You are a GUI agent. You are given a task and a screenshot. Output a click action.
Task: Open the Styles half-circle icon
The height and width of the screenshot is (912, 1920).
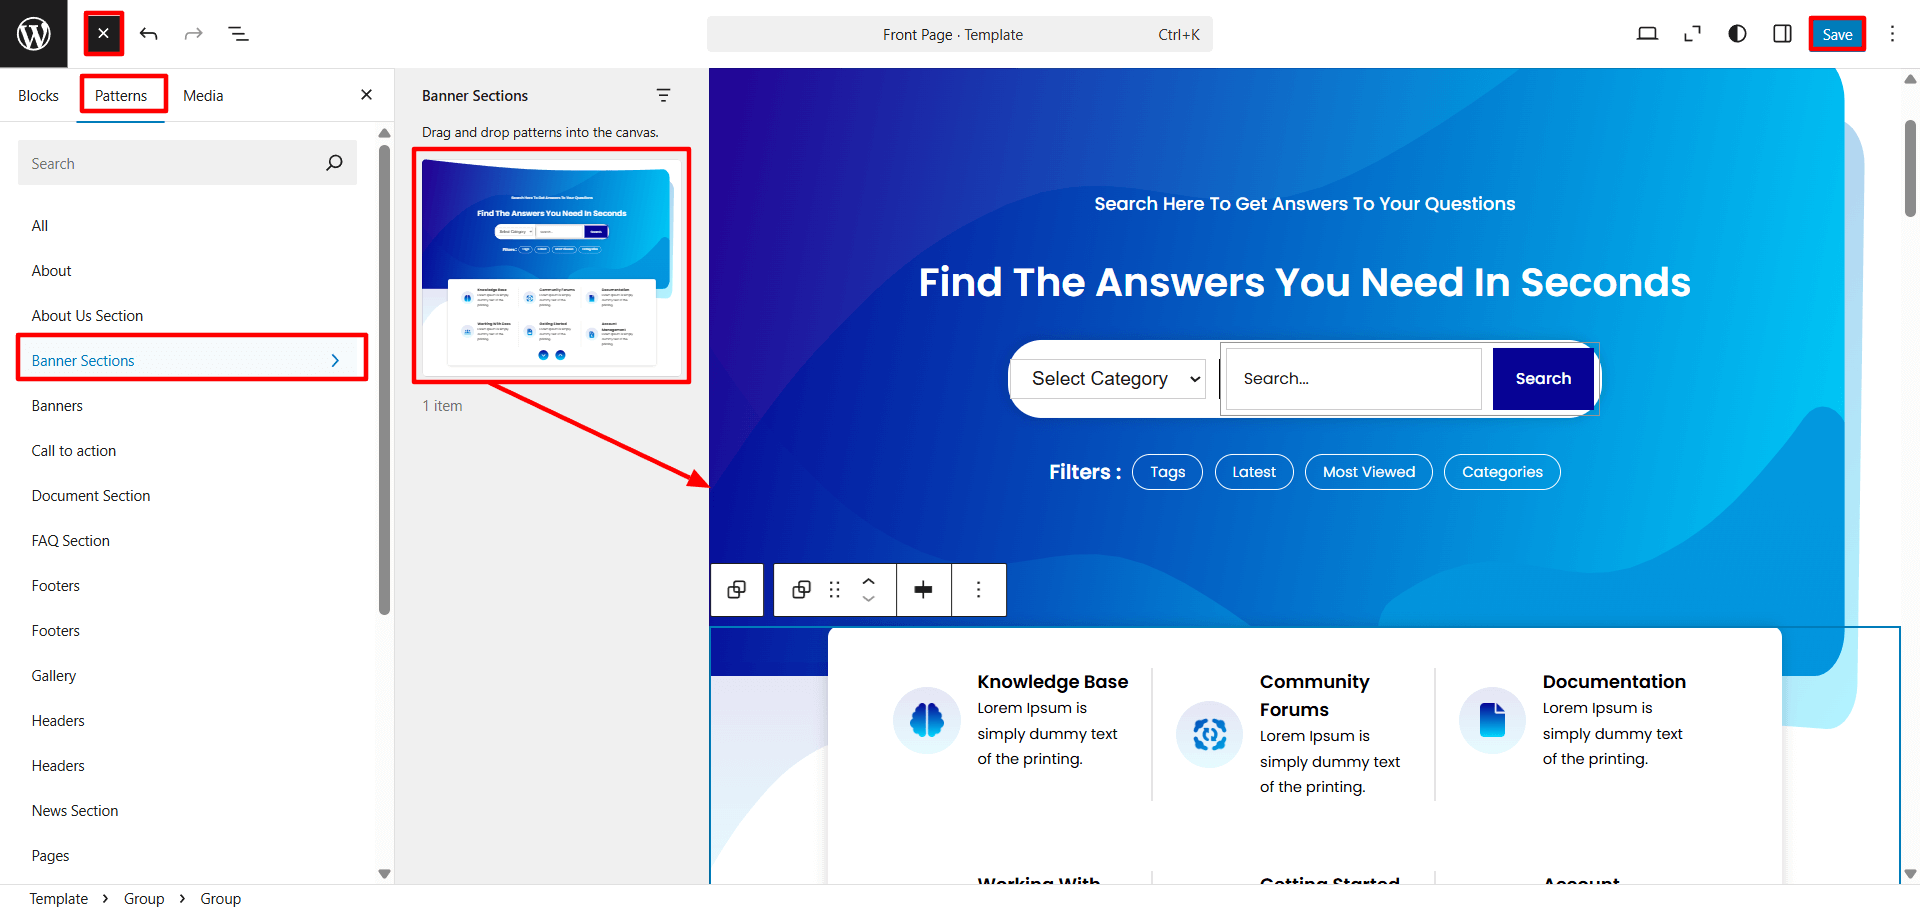[x=1737, y=34]
